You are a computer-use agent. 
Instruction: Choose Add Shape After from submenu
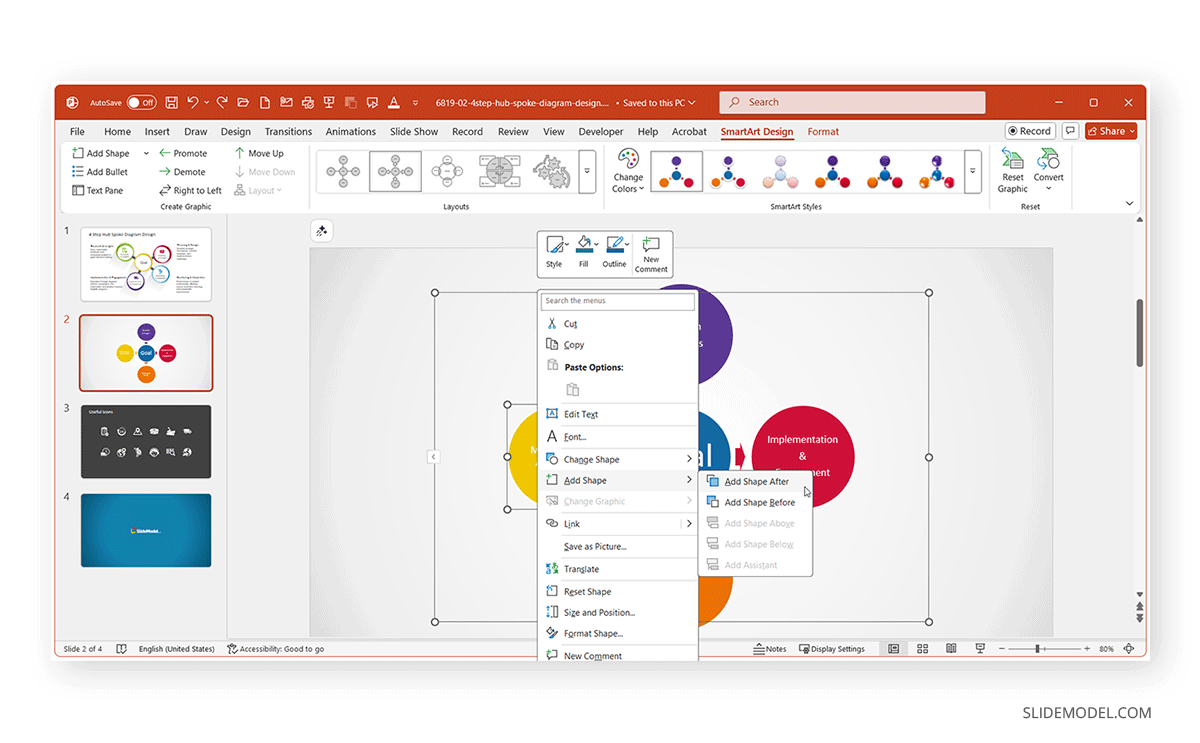[755, 481]
